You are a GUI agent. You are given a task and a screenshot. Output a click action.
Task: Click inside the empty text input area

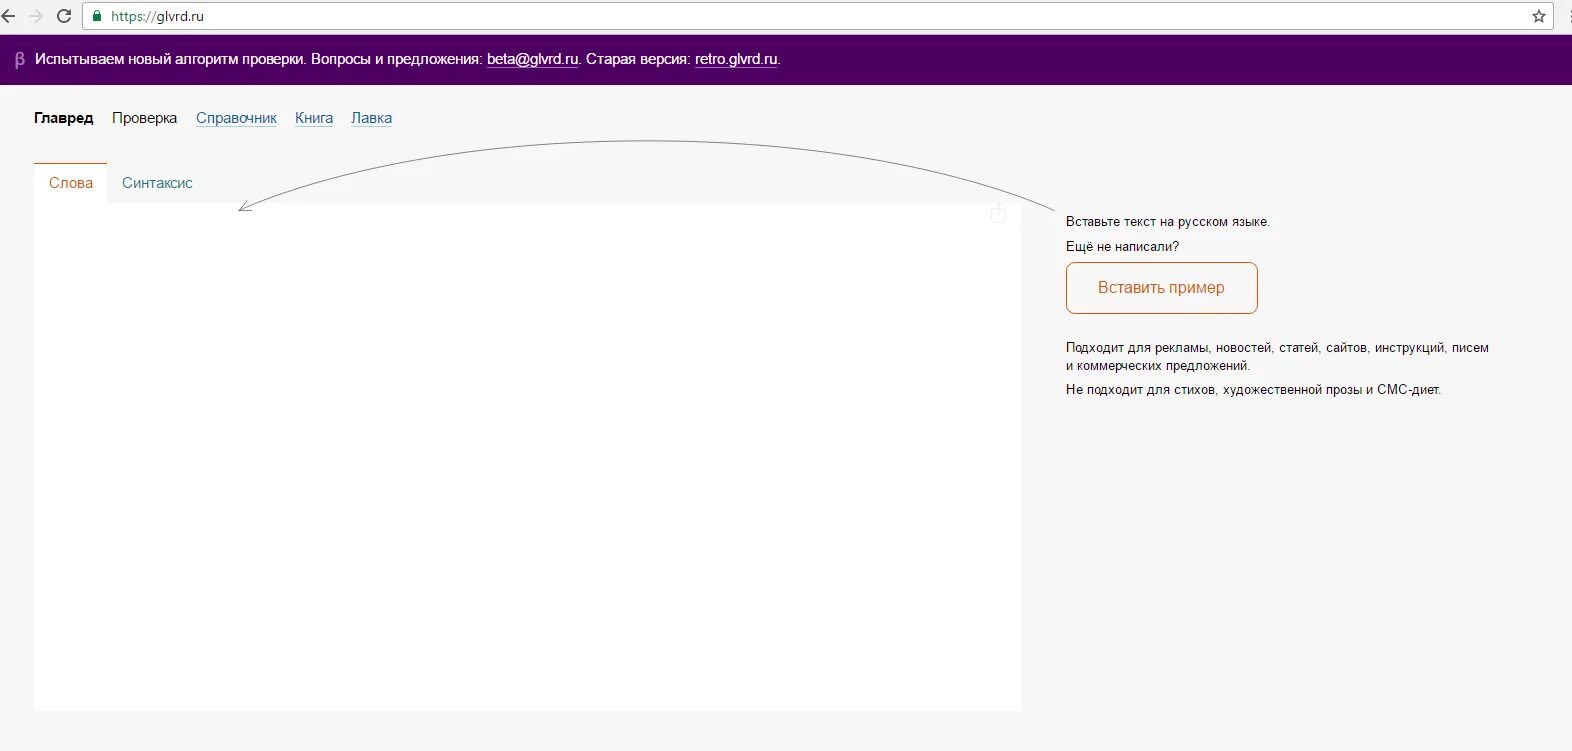point(527,457)
